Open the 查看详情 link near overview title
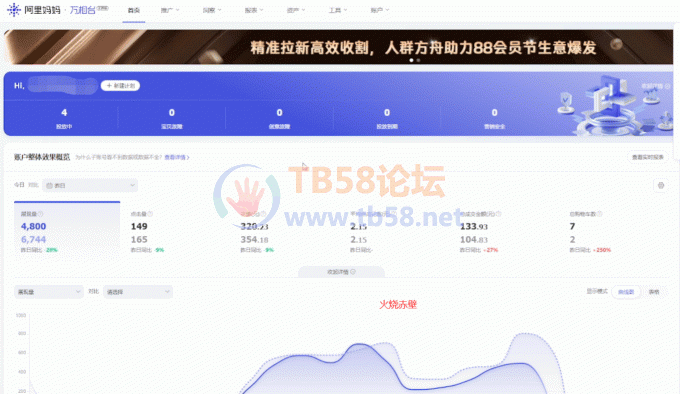Image resolution: width=680 pixels, height=394 pixels. point(177,157)
